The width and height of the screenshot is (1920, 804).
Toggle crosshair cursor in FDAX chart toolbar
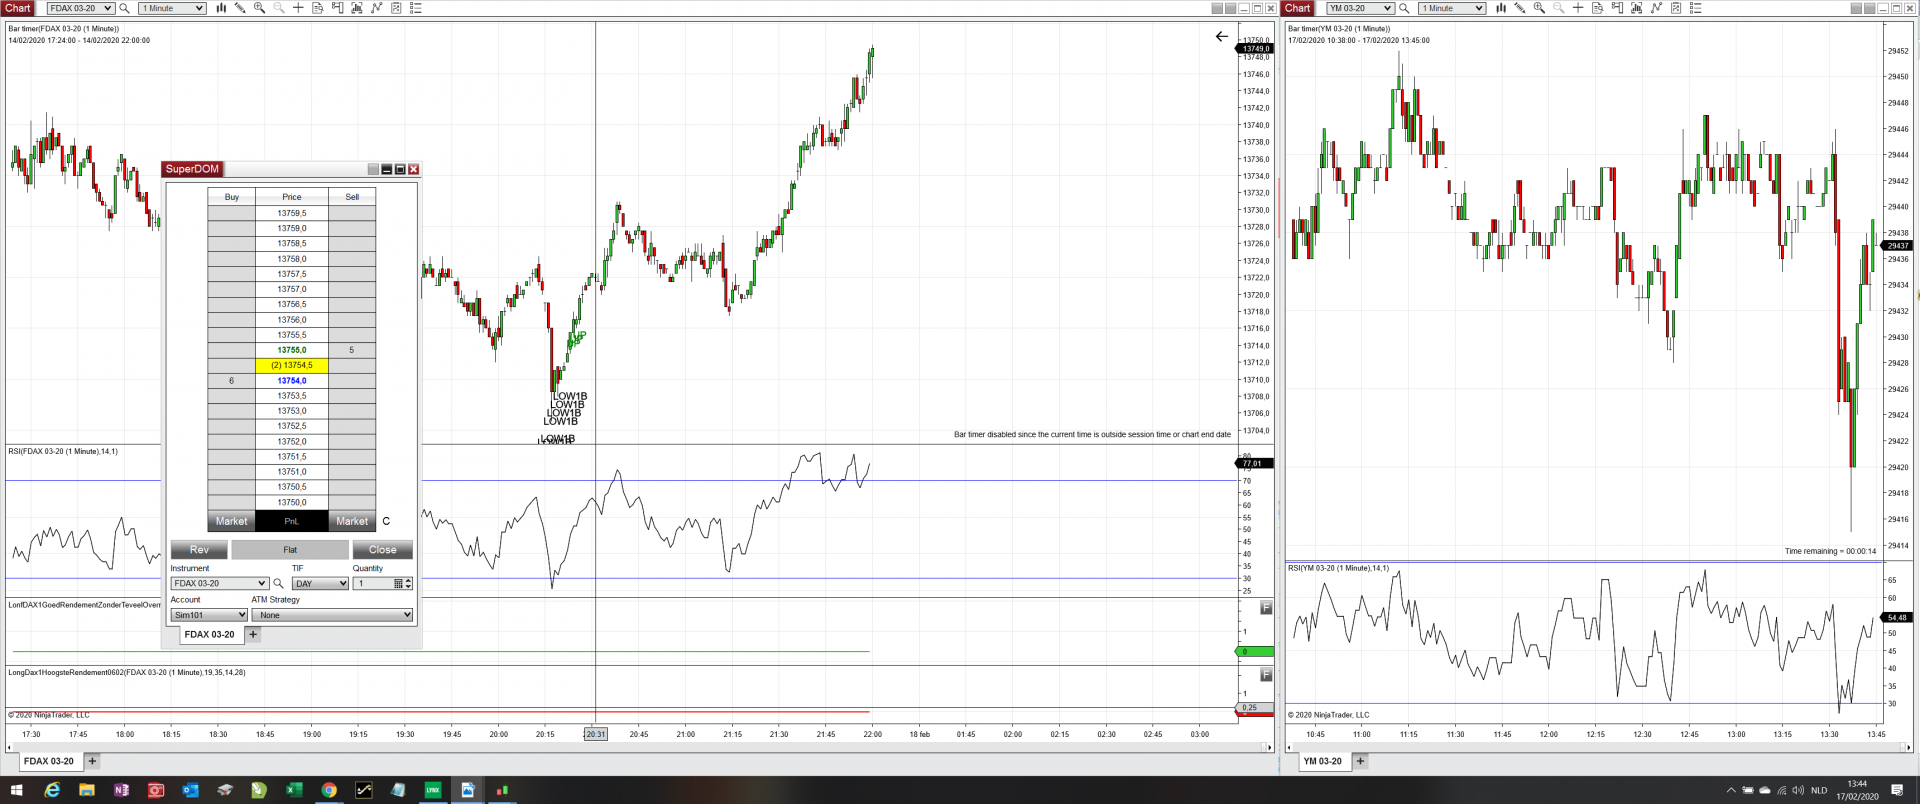(x=298, y=8)
